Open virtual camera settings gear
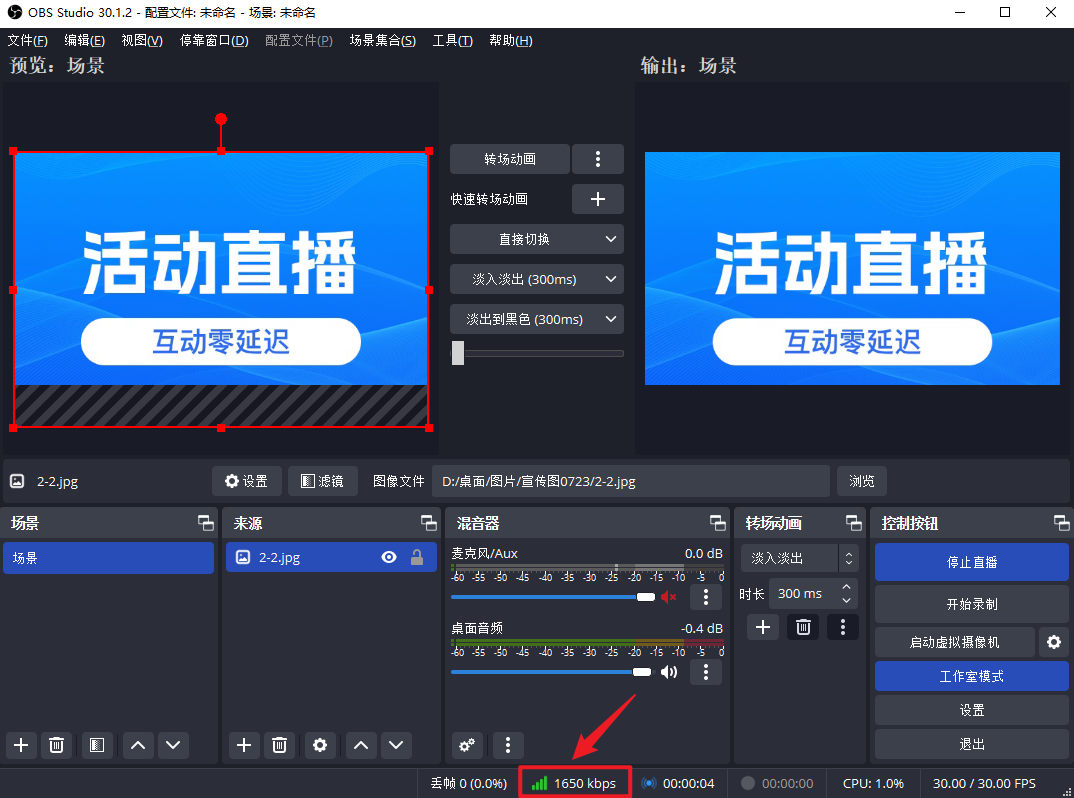 1052,642
